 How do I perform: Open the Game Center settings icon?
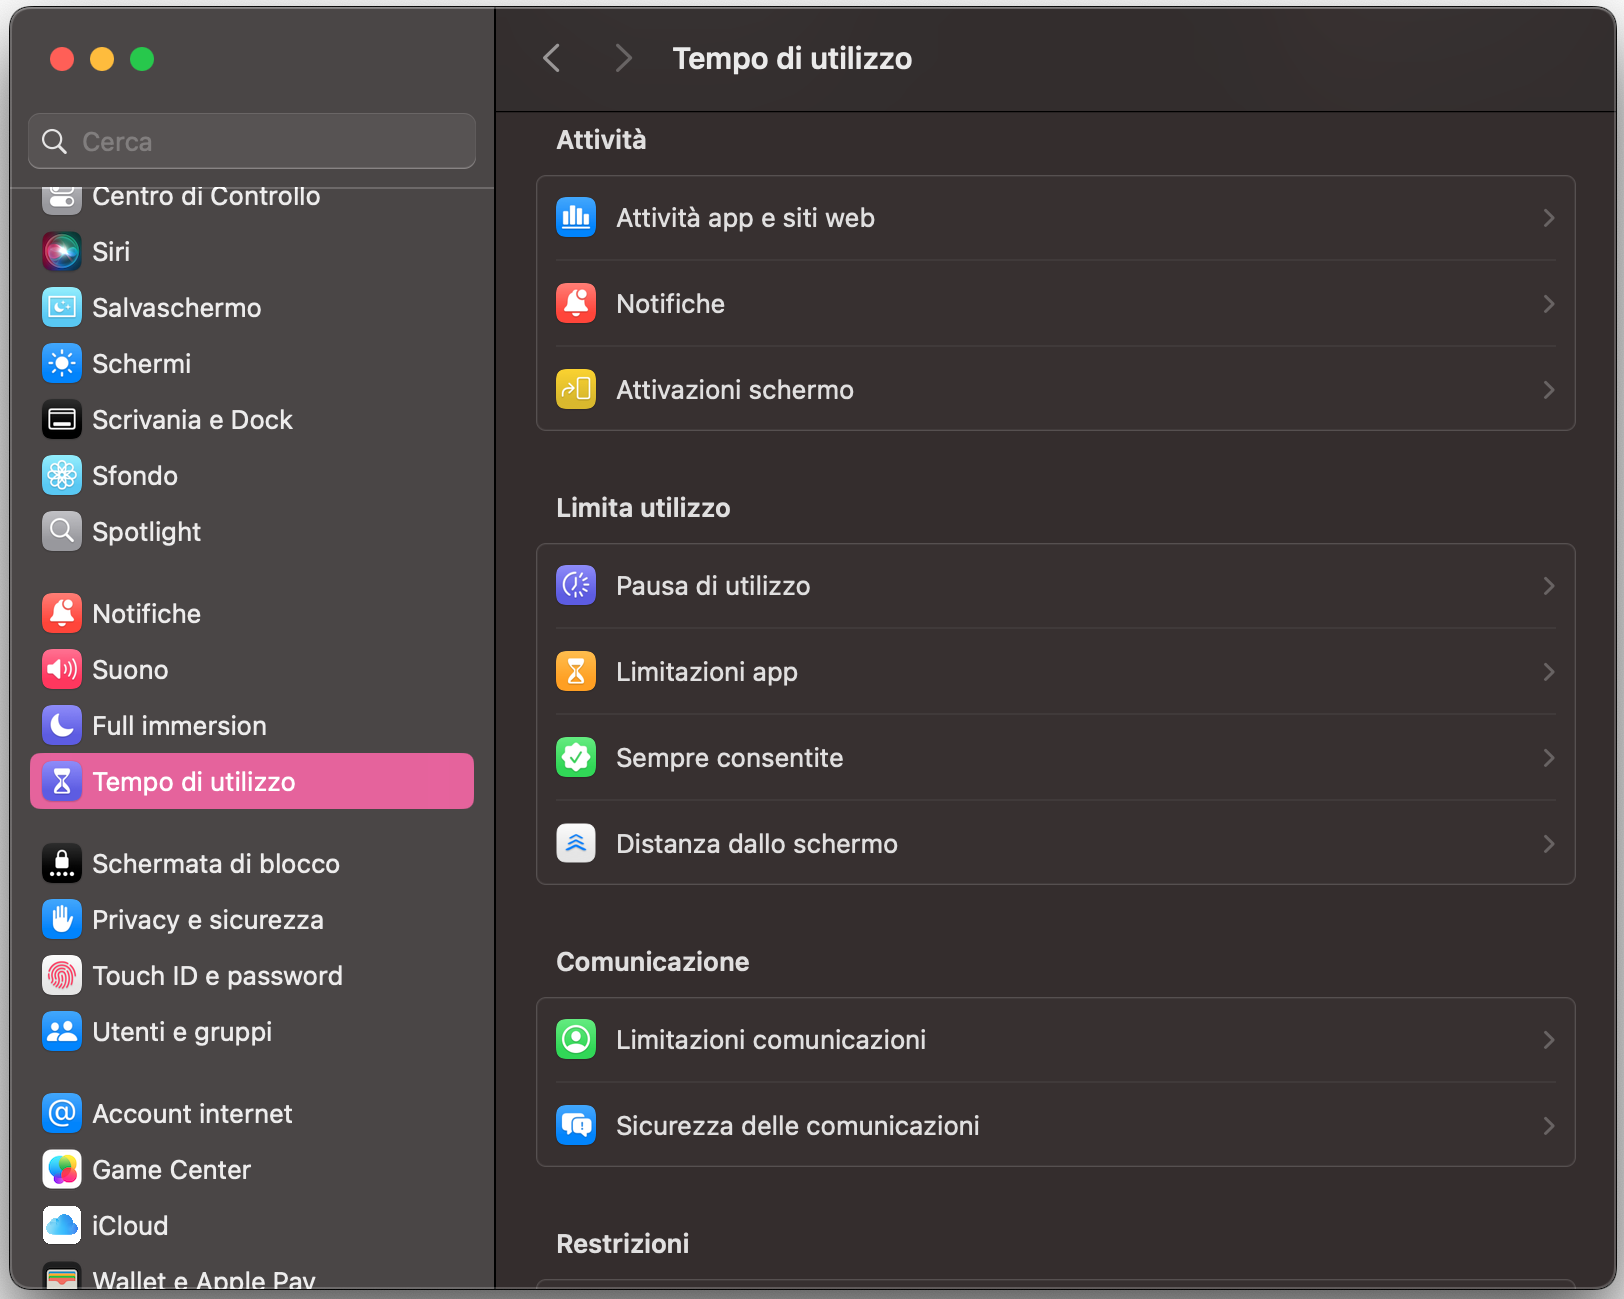point(61,1169)
